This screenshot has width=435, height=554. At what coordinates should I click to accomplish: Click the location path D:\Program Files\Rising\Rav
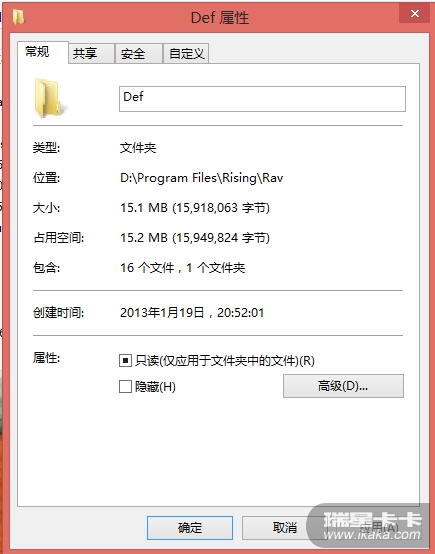tap(202, 178)
